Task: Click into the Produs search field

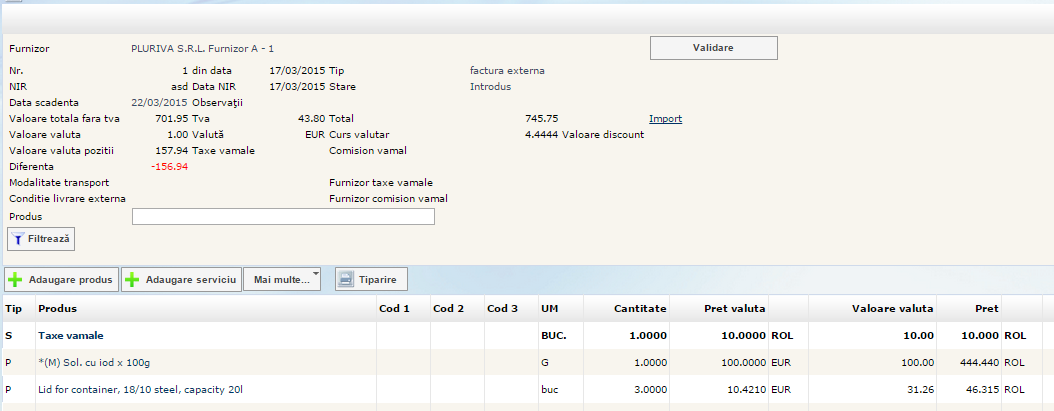Action: coord(283,217)
